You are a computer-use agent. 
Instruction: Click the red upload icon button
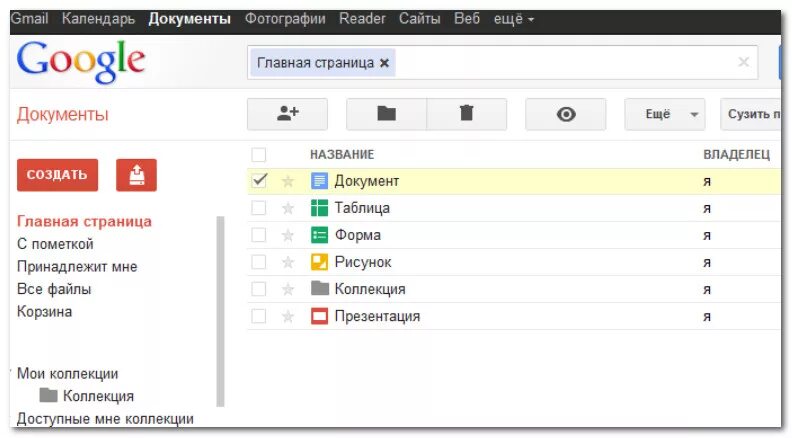click(136, 175)
